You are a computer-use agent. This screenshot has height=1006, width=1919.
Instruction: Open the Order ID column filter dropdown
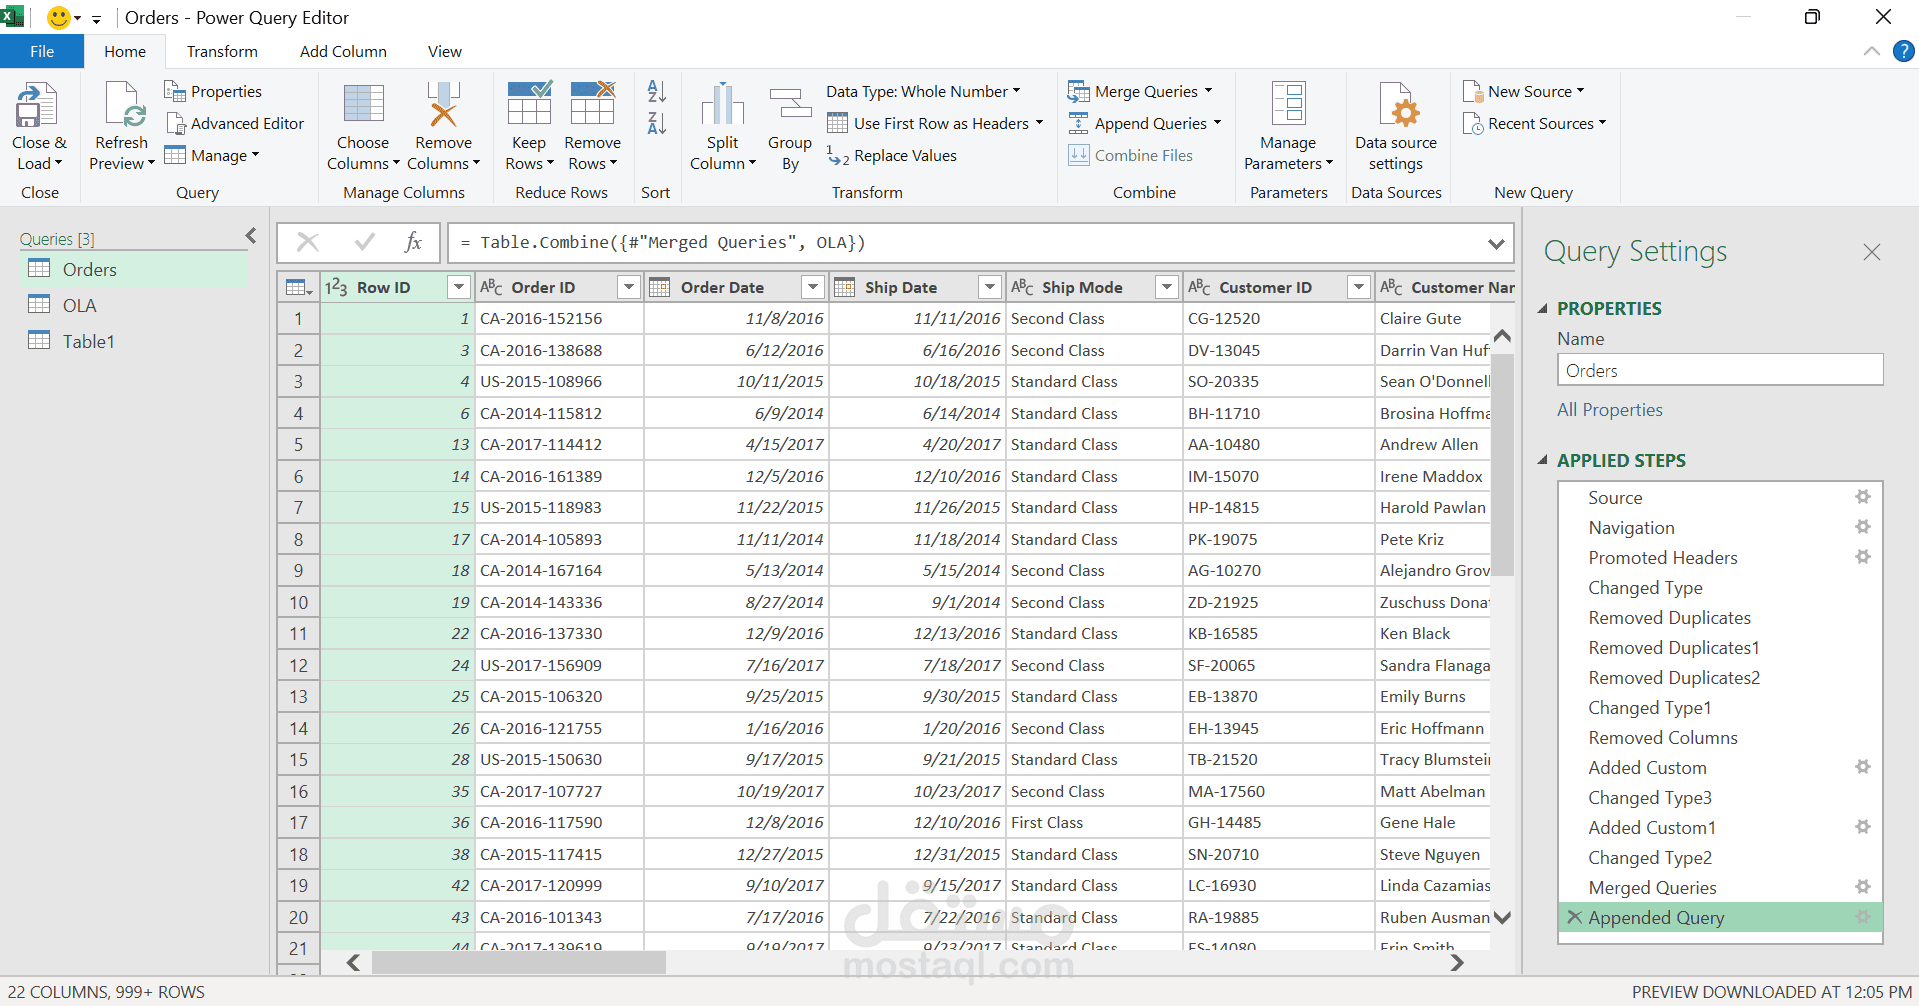(x=628, y=288)
